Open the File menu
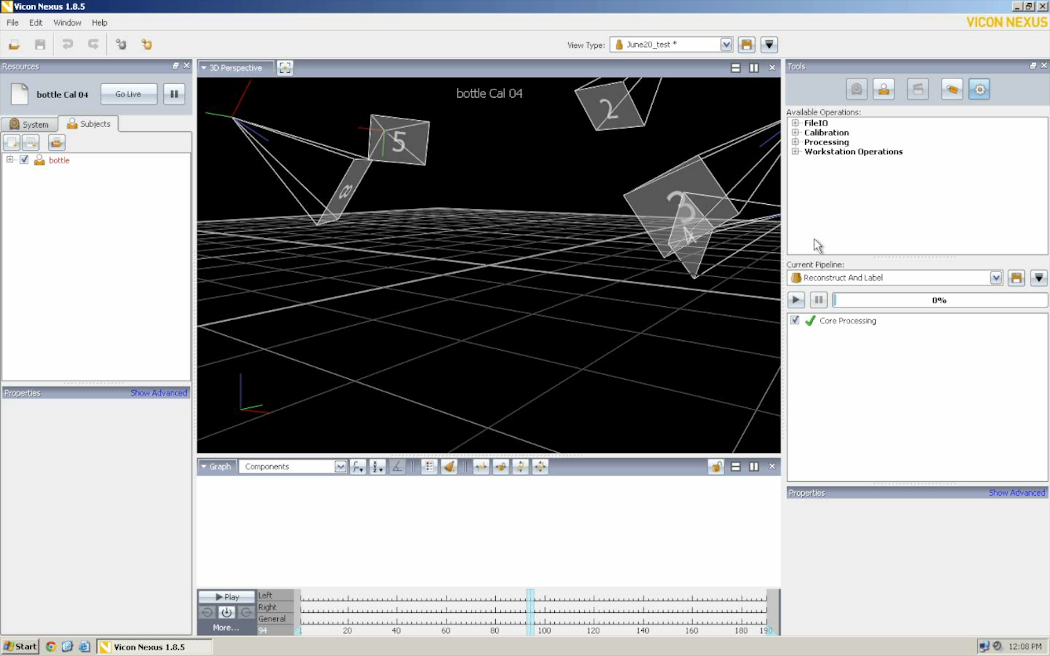Screen dimensions: 1050x656 pos(12,23)
